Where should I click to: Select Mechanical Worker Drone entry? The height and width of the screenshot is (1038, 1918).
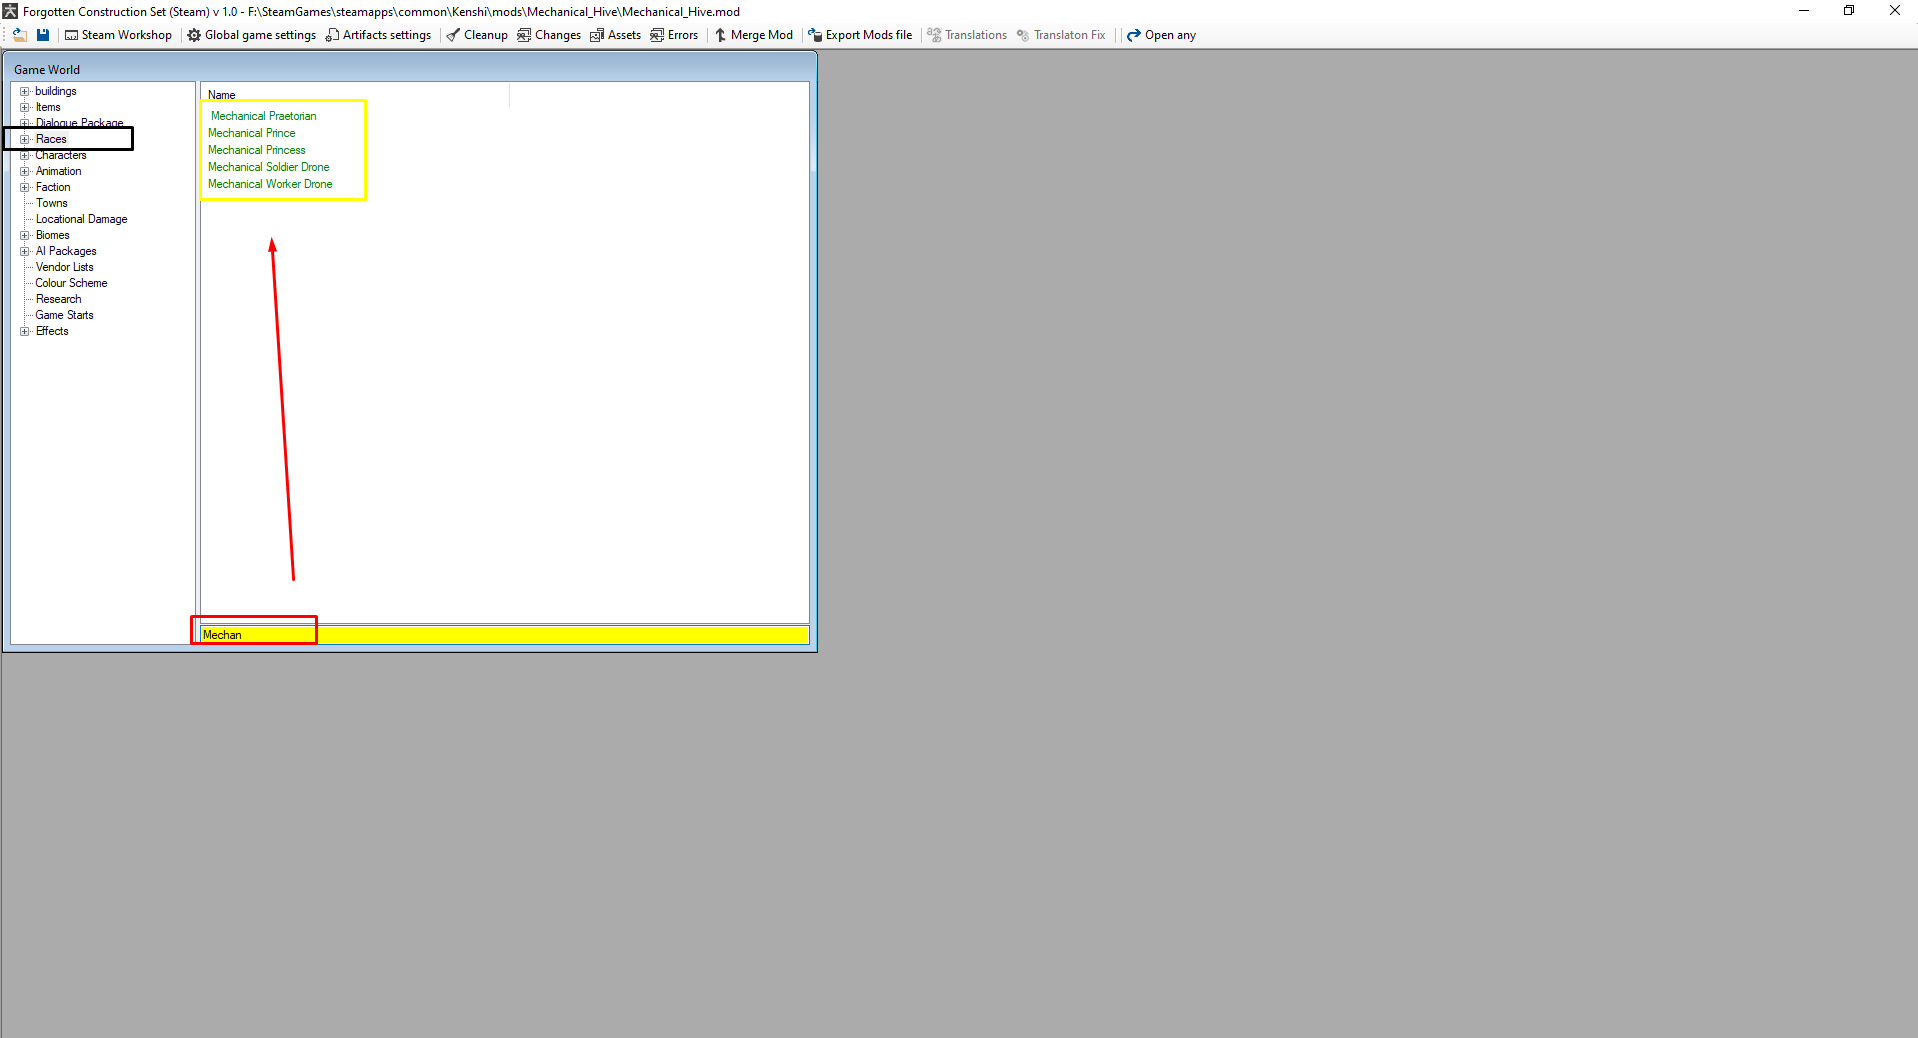[x=270, y=184]
